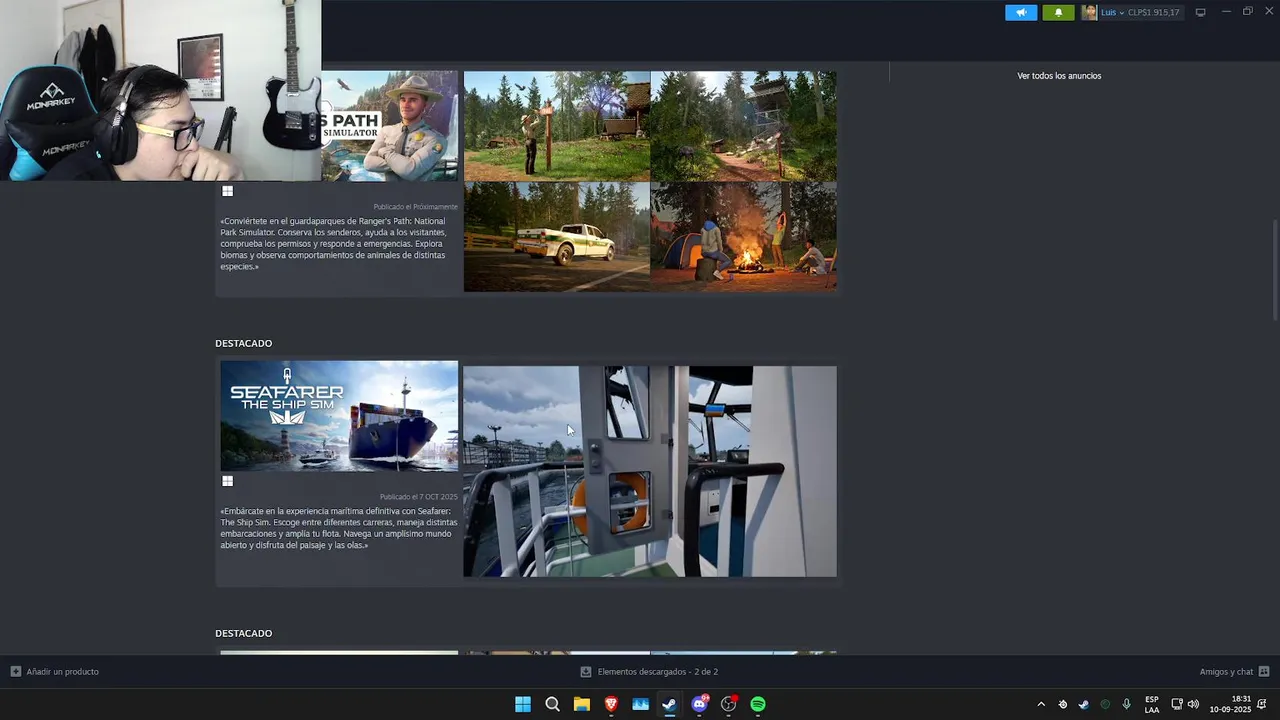Open volume tray icon
The width and height of the screenshot is (1280, 720).
pos(1193,704)
